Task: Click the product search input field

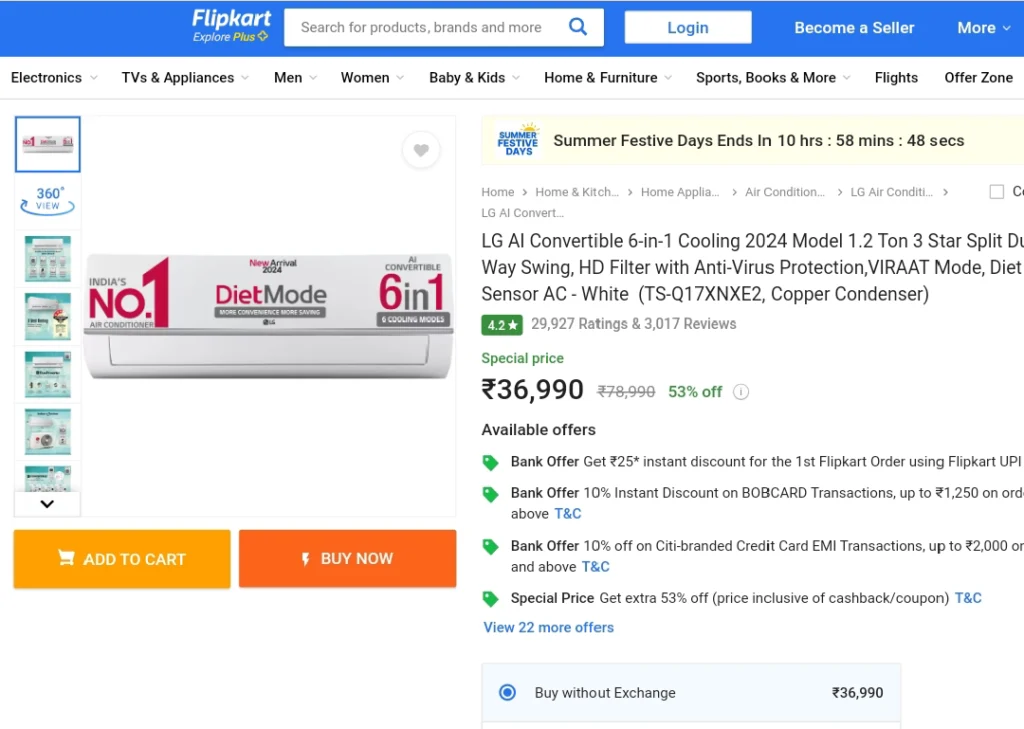Action: [x=424, y=27]
